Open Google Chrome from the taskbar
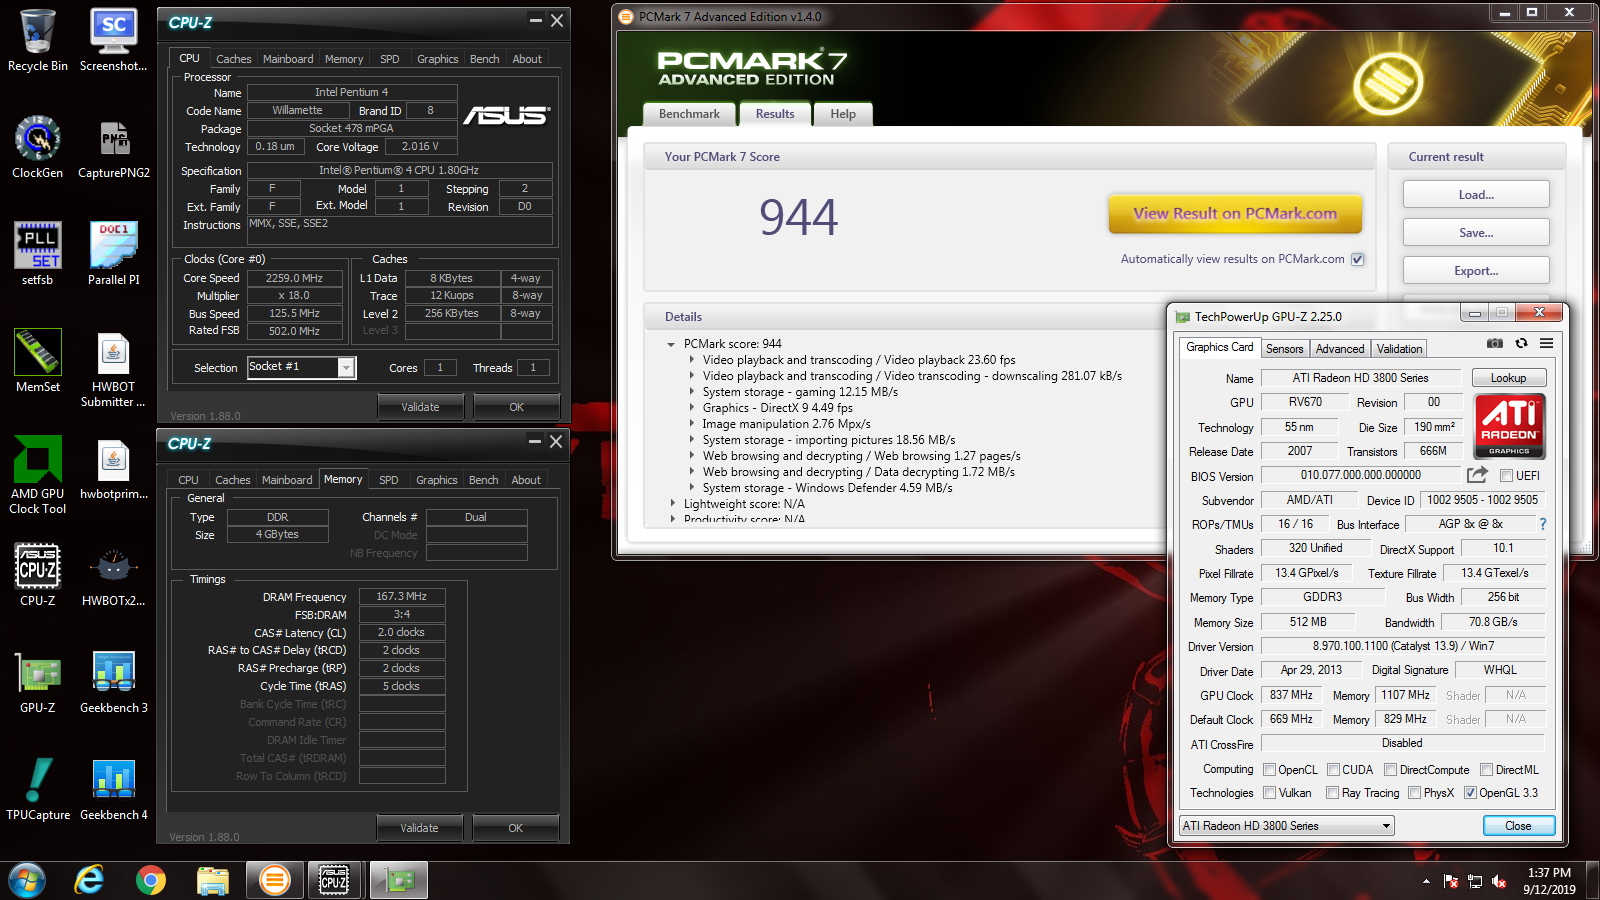The height and width of the screenshot is (900, 1600). (151, 880)
